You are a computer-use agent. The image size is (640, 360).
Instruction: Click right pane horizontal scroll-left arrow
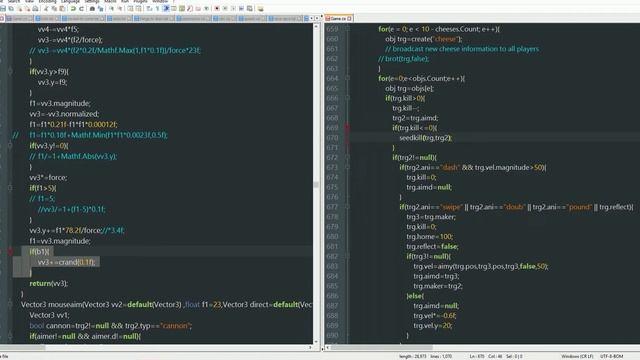click(328, 348)
